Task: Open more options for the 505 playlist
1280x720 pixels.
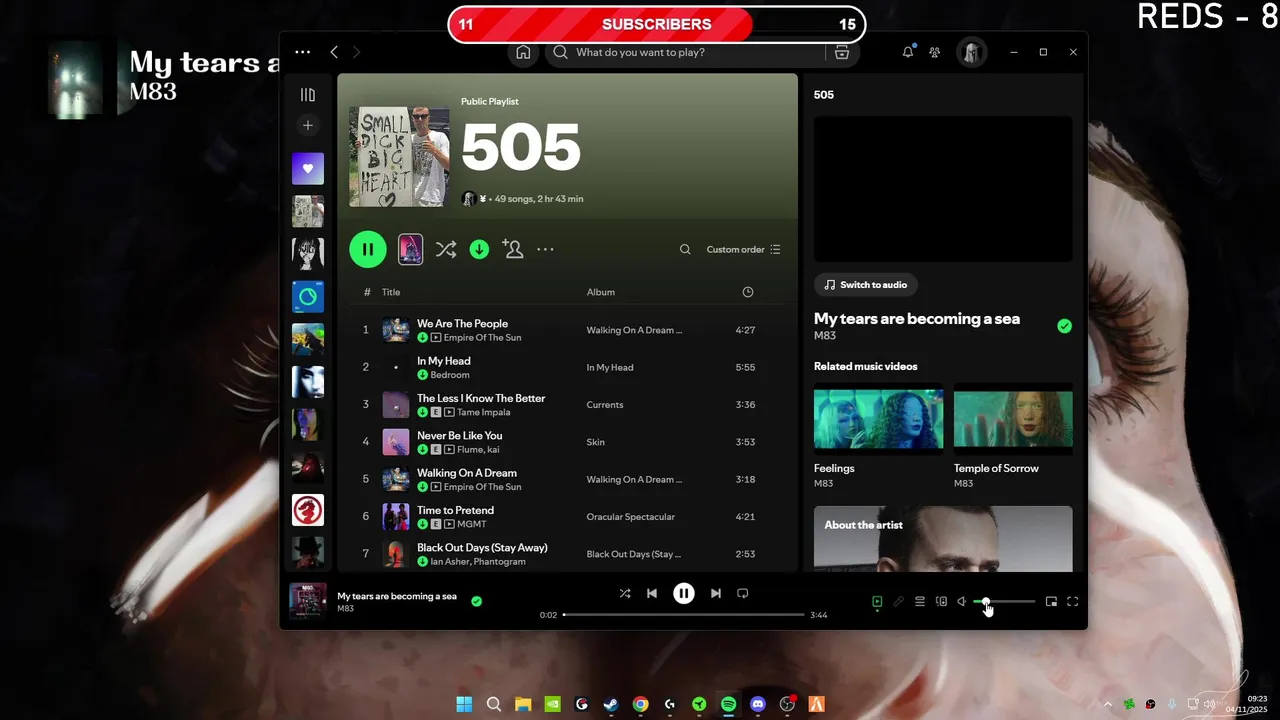Action: [545, 249]
